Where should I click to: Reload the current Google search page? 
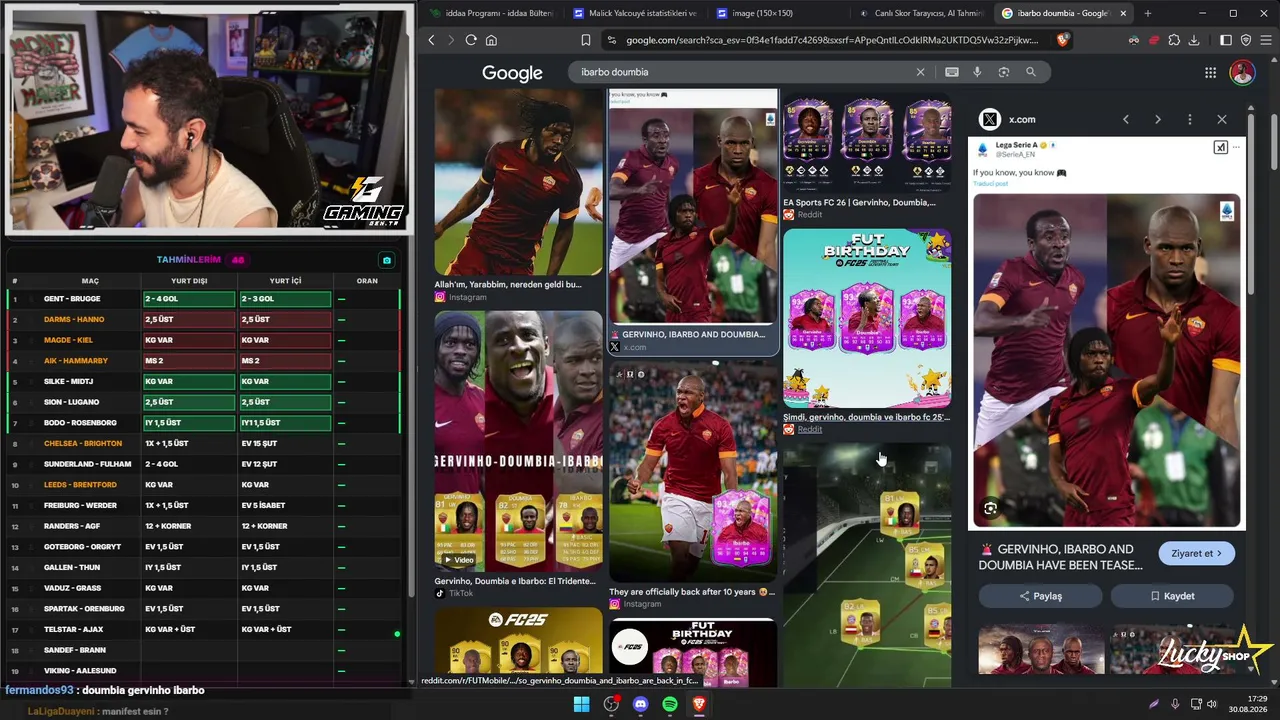point(471,40)
